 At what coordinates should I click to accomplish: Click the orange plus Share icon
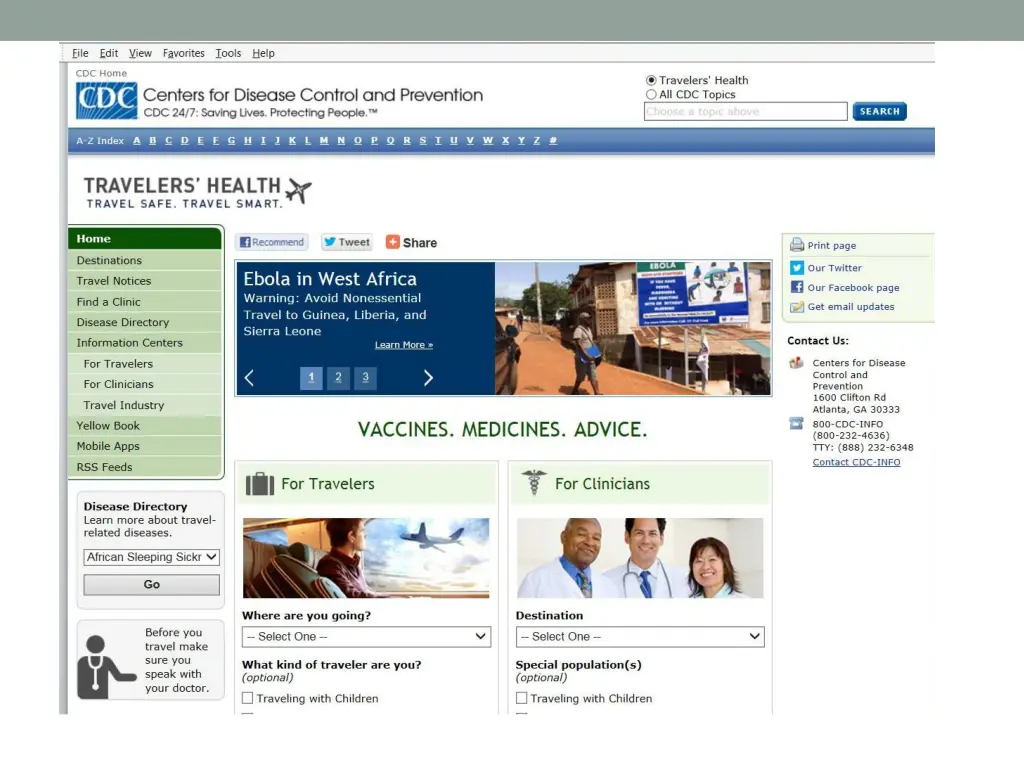pyautogui.click(x=392, y=242)
